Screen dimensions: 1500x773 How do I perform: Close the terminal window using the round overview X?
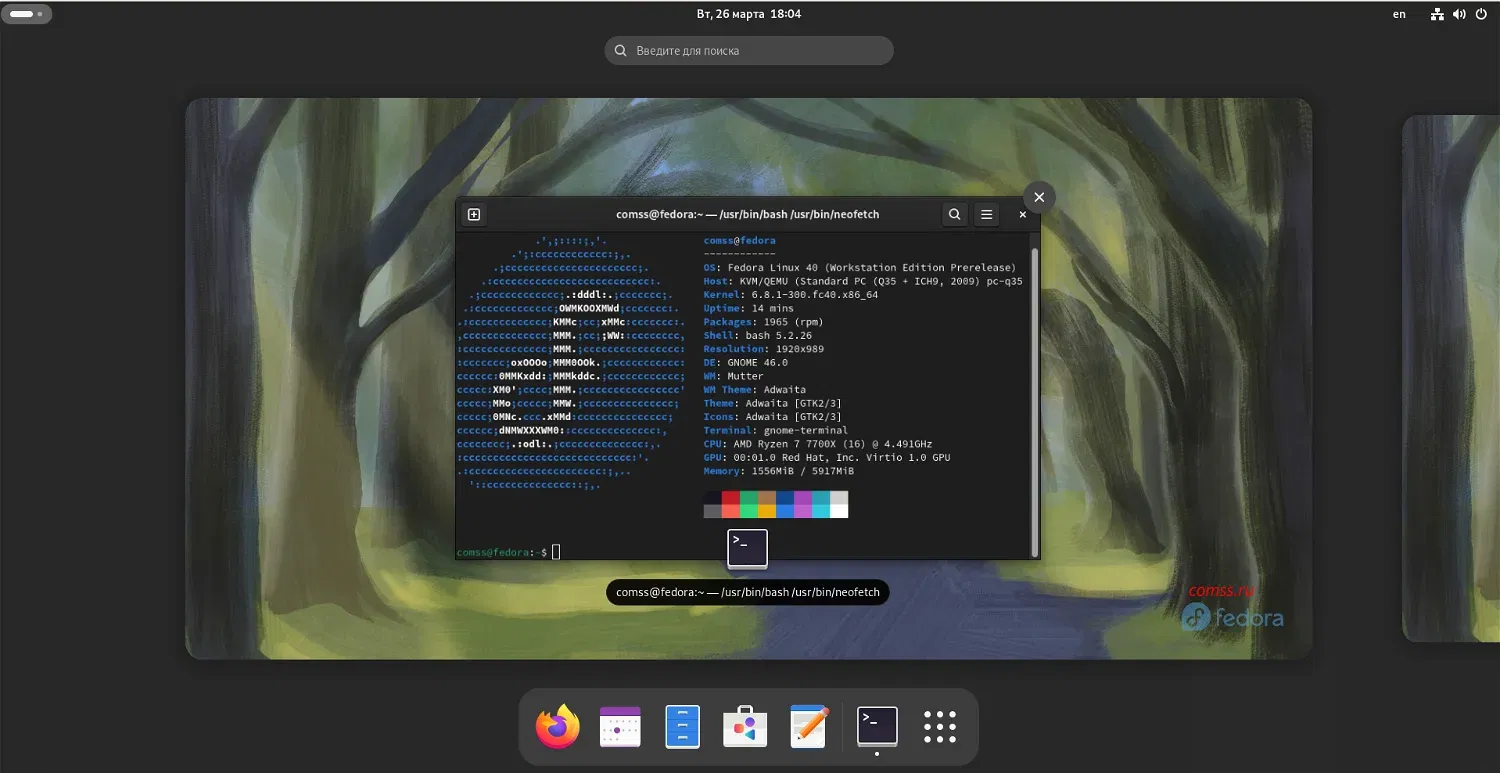1039,197
